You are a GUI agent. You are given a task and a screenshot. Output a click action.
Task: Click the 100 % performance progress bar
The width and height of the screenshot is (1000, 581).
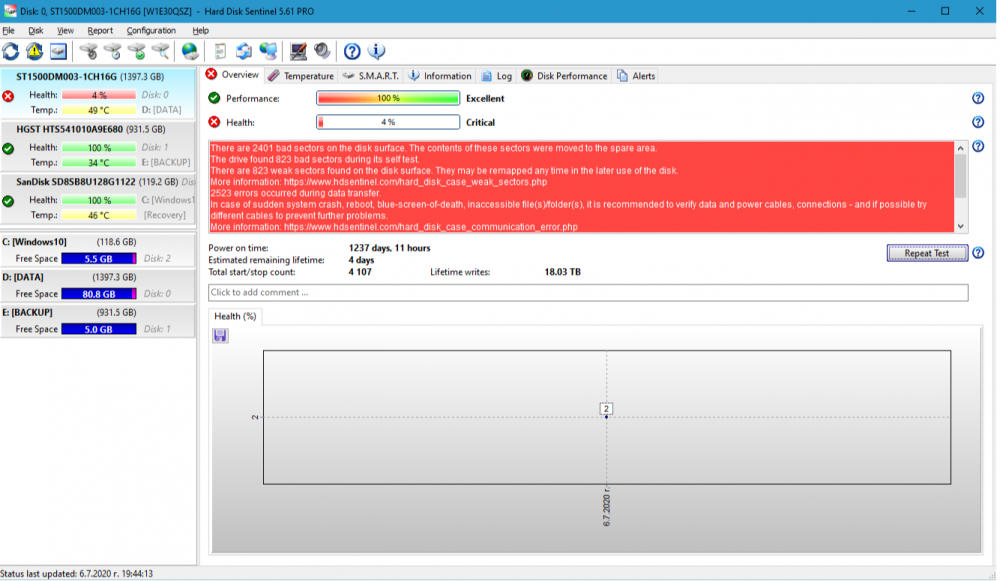388,98
